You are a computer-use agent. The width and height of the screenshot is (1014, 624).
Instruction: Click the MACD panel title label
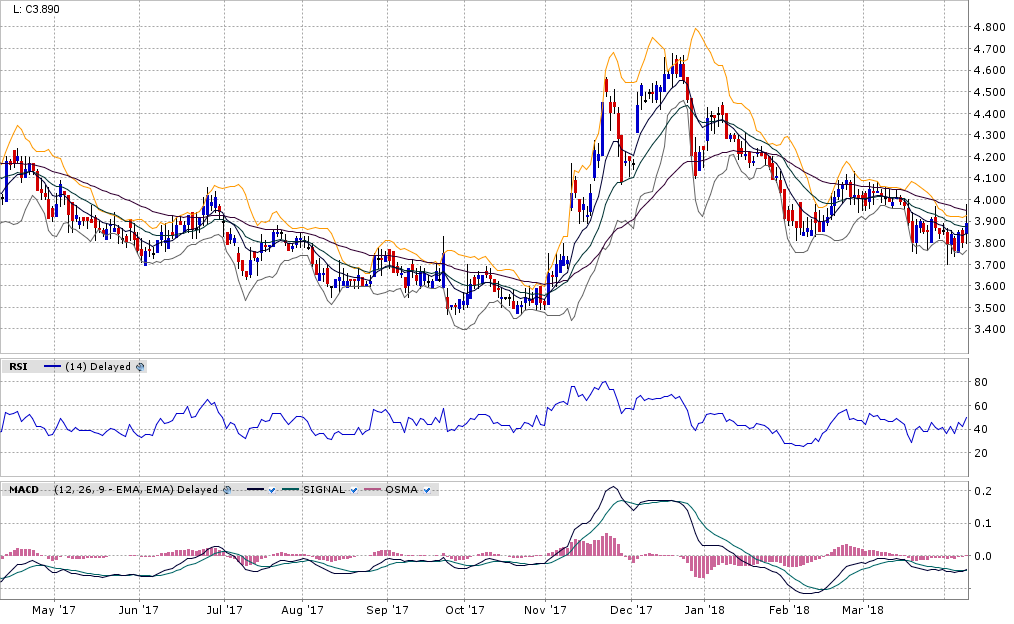tap(23, 490)
